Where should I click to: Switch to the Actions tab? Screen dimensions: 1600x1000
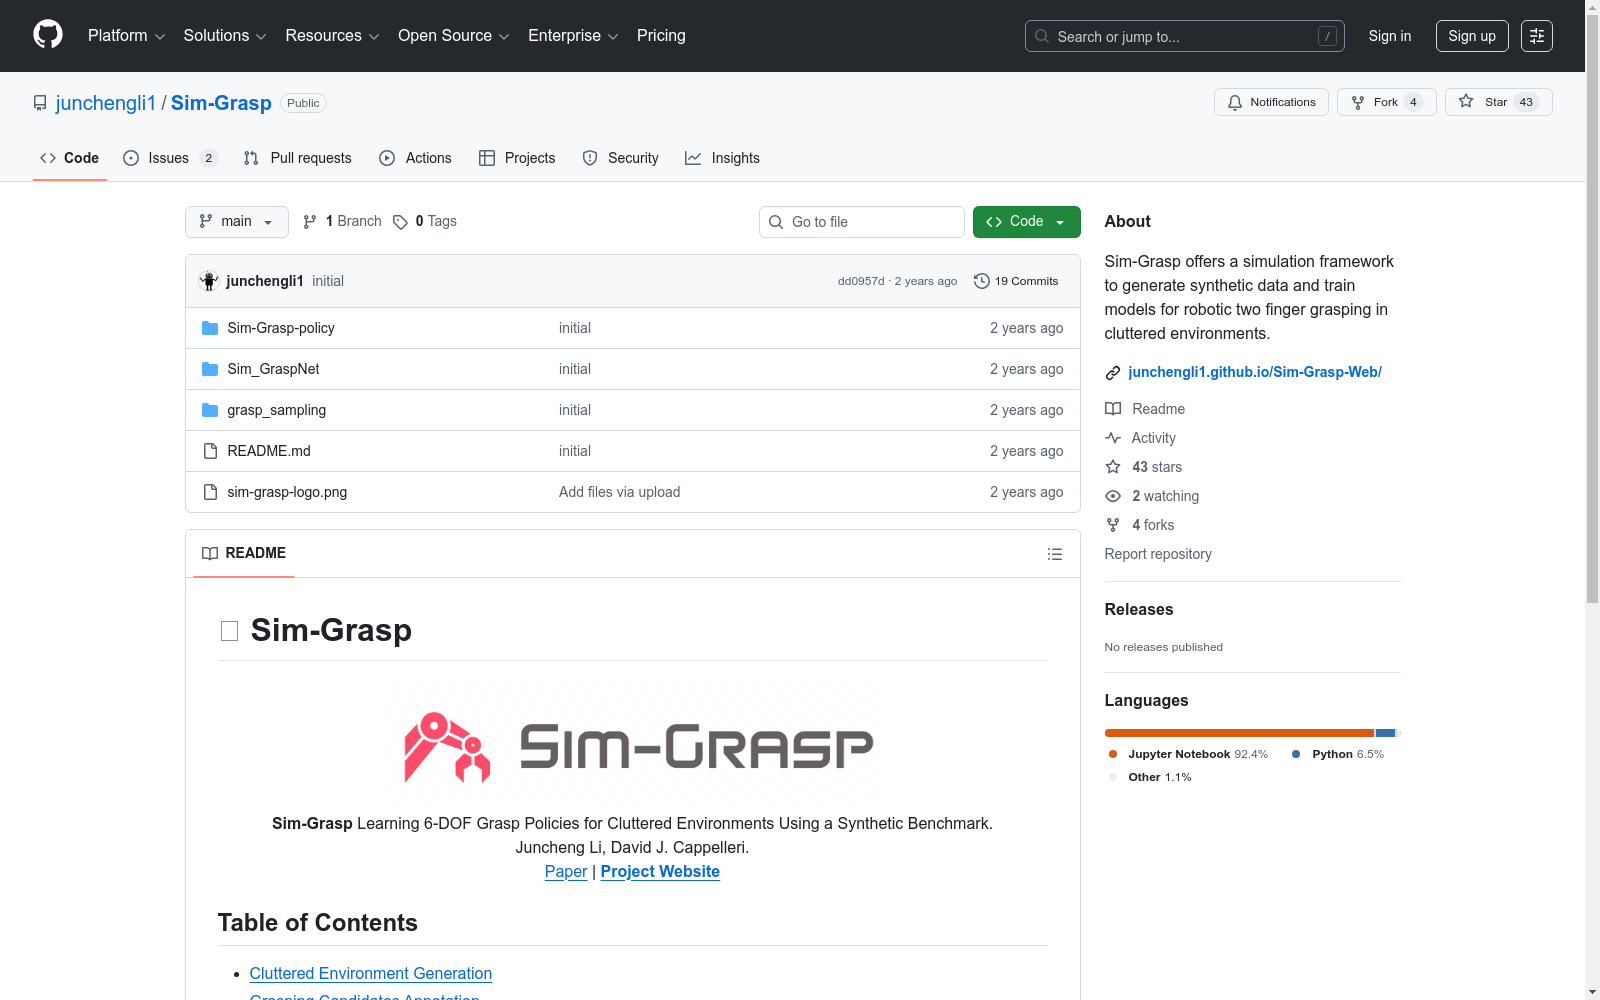(415, 158)
